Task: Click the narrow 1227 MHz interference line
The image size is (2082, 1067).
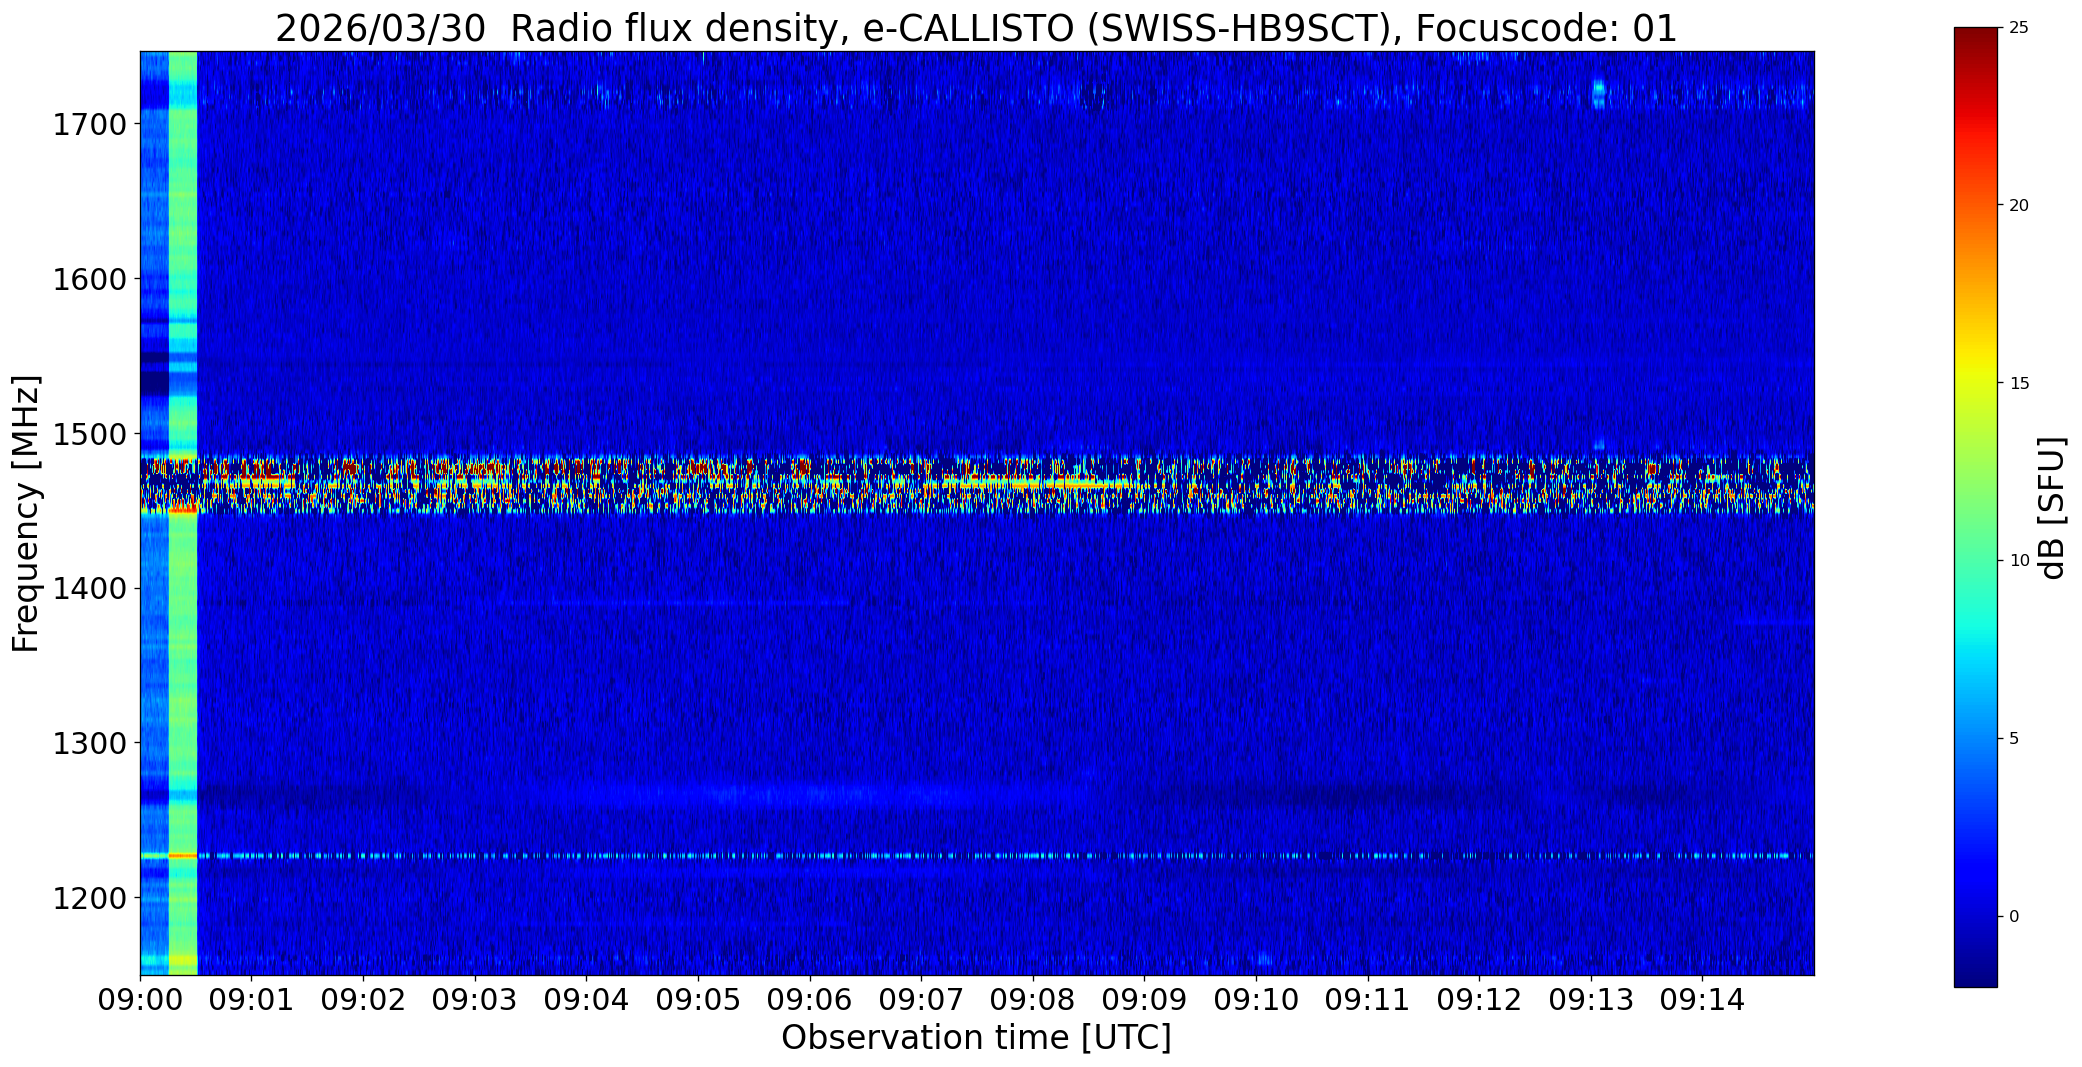Action: [x=976, y=856]
